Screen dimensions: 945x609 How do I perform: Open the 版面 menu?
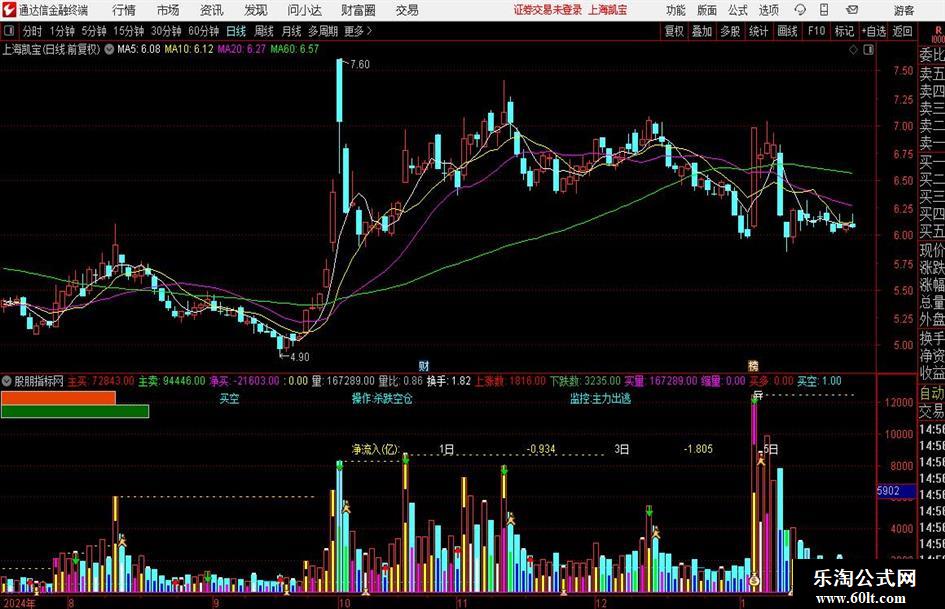click(707, 10)
